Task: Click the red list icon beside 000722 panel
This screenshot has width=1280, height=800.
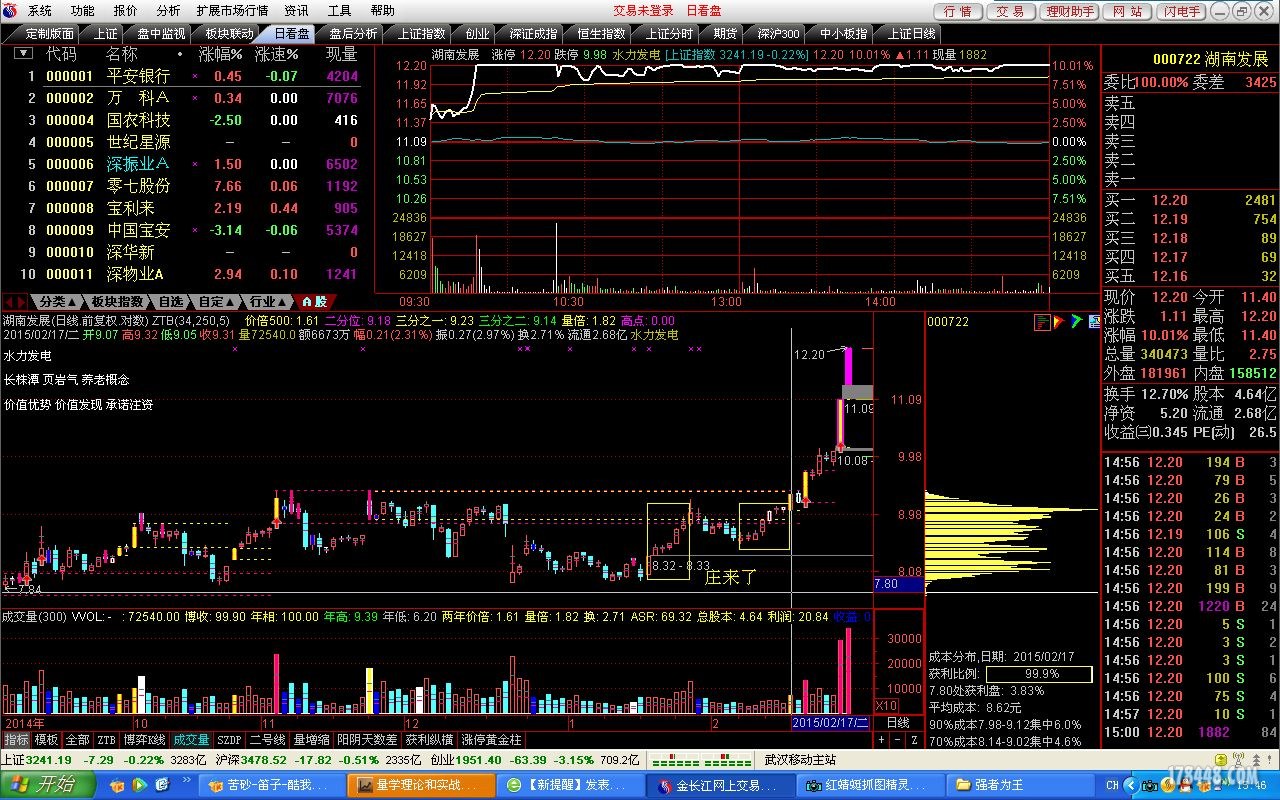Action: click(1043, 321)
